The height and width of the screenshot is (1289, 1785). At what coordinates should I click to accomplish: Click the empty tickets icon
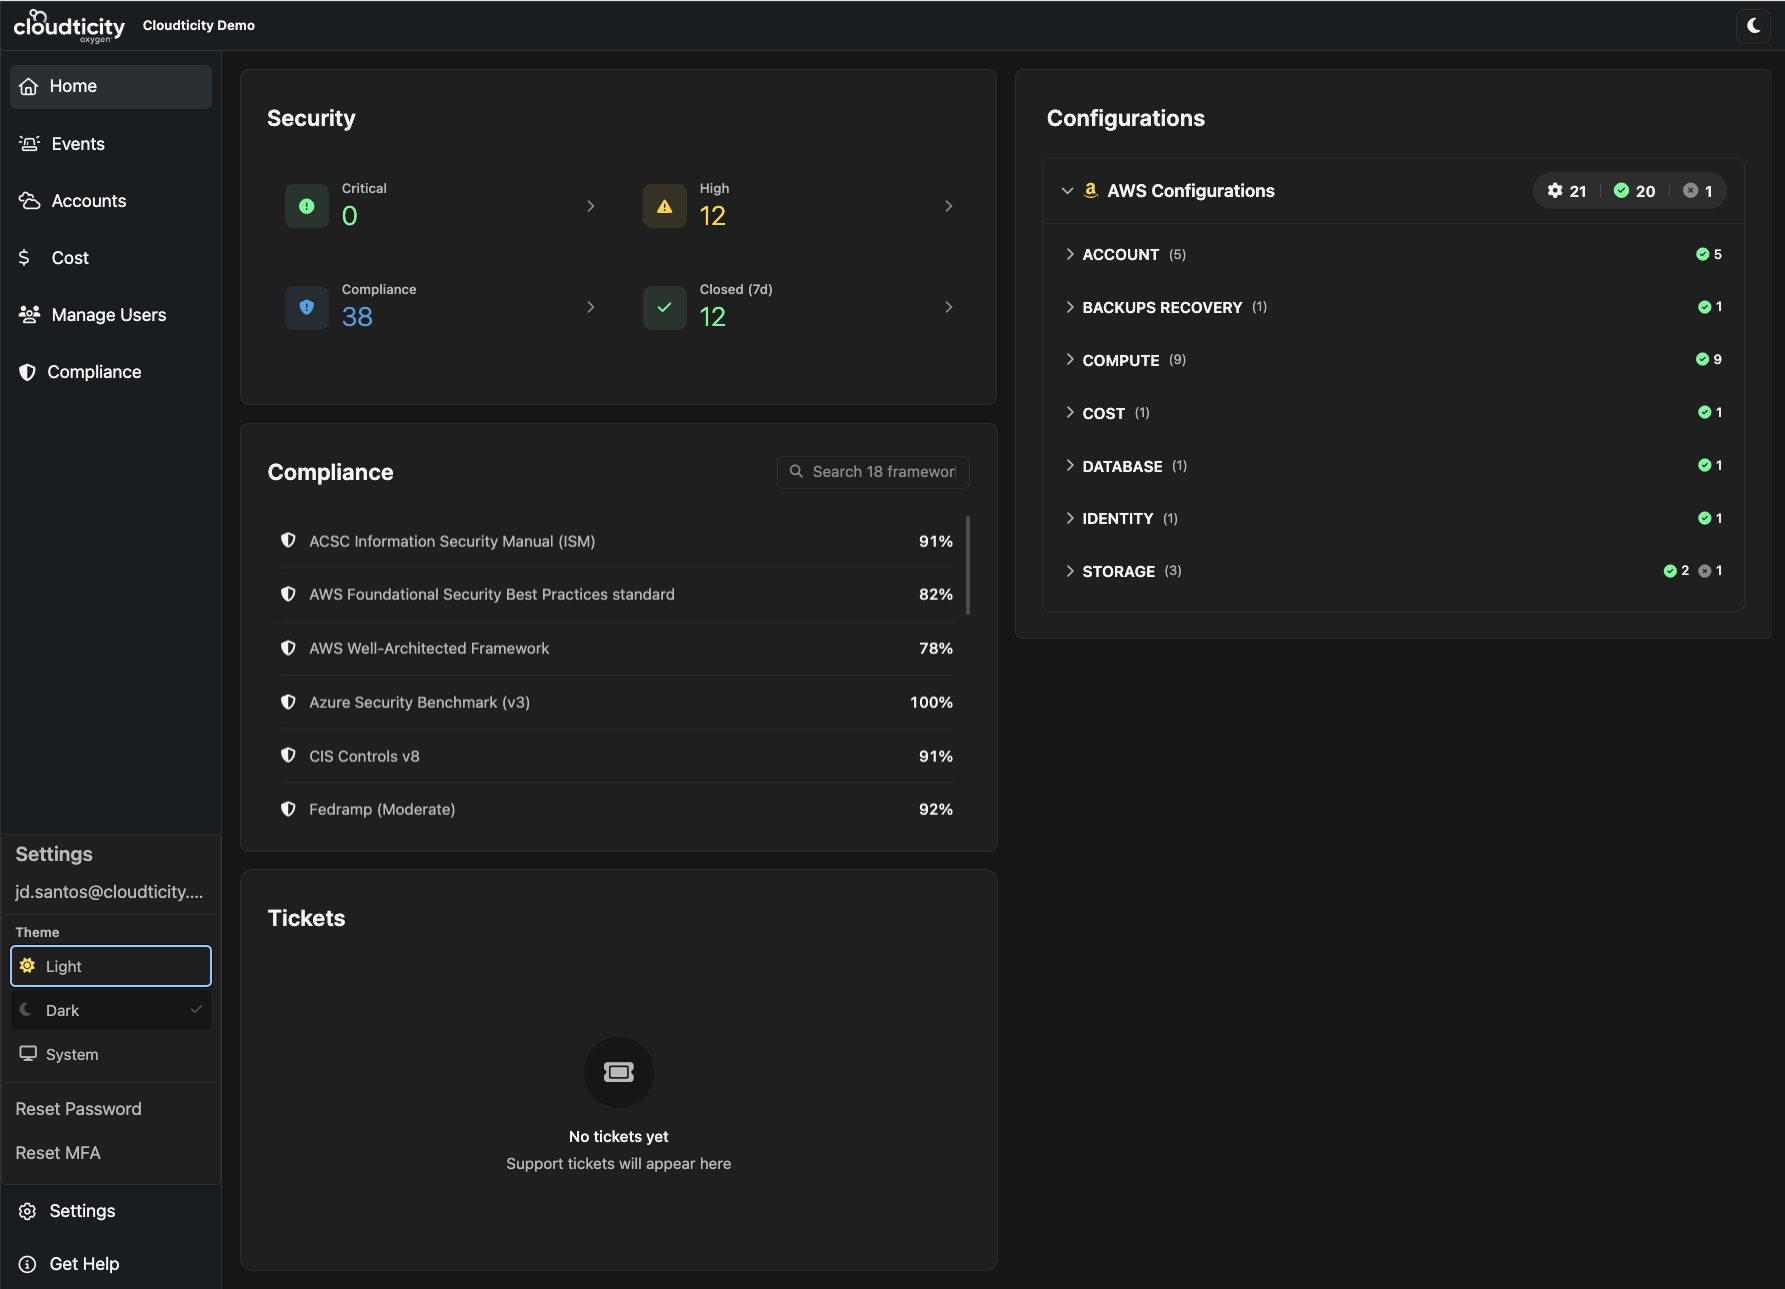(x=618, y=1072)
